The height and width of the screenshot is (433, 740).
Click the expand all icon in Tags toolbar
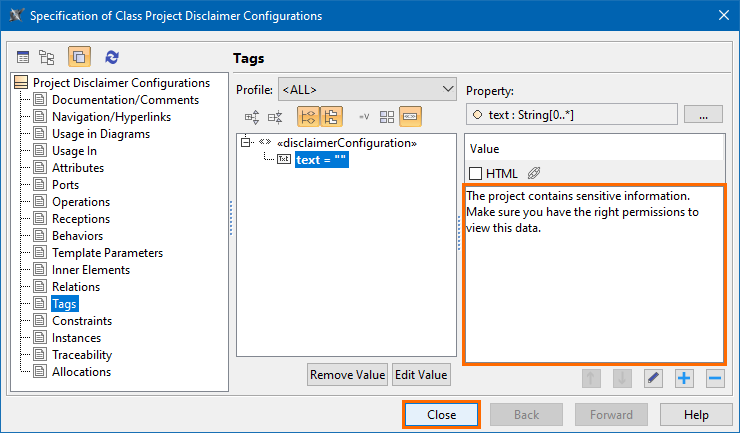[x=252, y=117]
